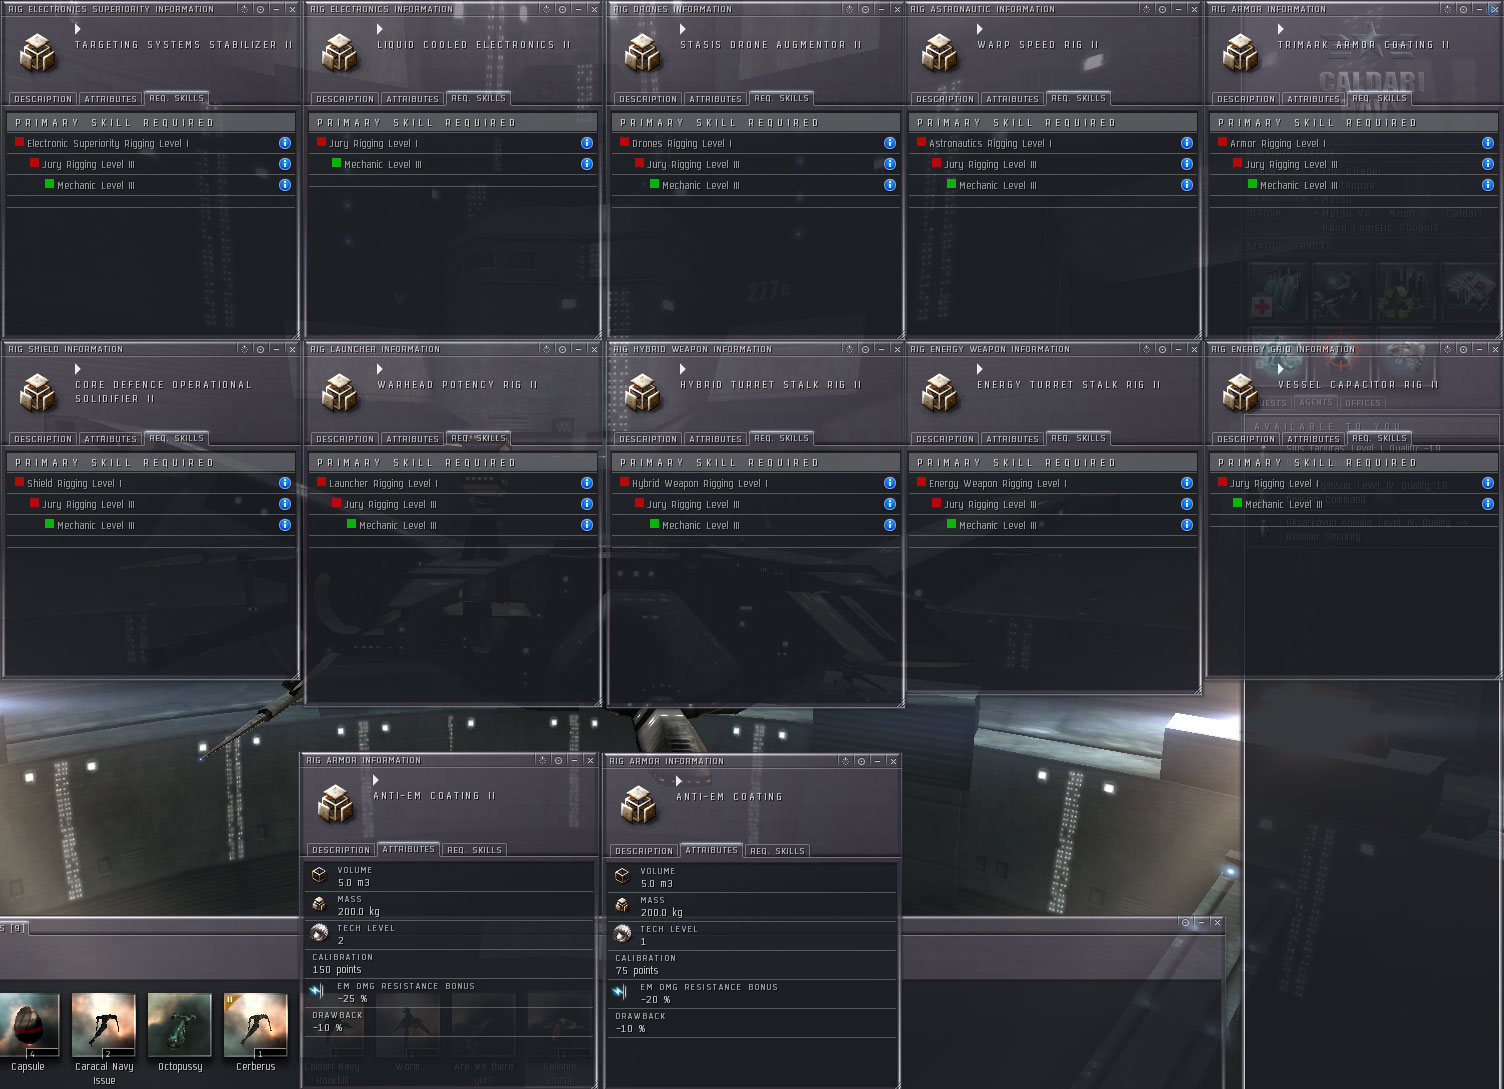Show info for Shield Rigging Level I
The width and height of the screenshot is (1504, 1089).
tap(285, 483)
